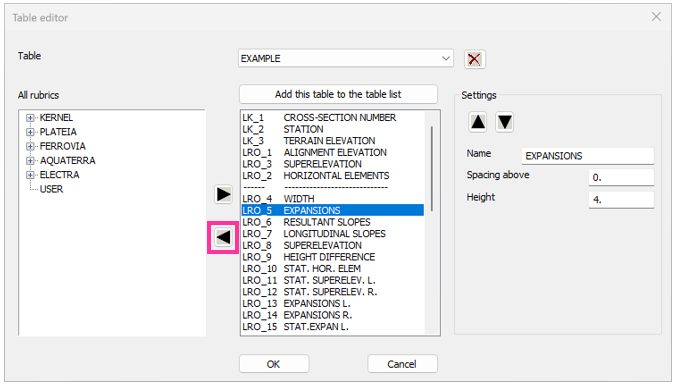Click the red X delete table icon
This screenshot has height=385, width=677.
click(x=475, y=59)
